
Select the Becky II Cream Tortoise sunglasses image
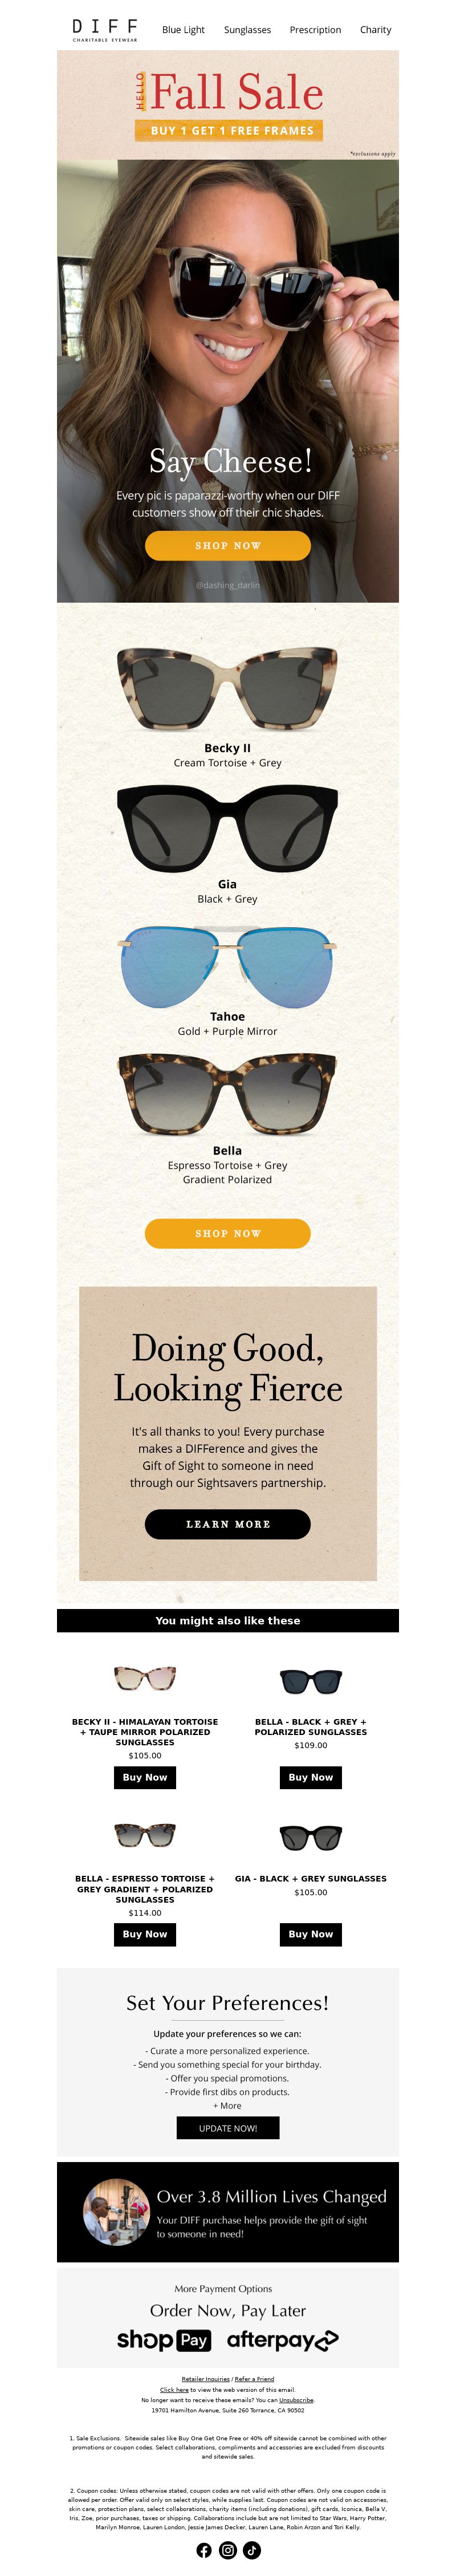click(x=228, y=689)
